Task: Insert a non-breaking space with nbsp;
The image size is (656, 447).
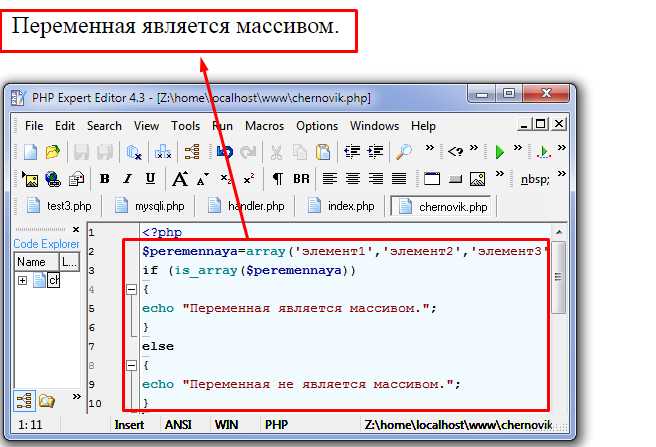Action: (535, 180)
